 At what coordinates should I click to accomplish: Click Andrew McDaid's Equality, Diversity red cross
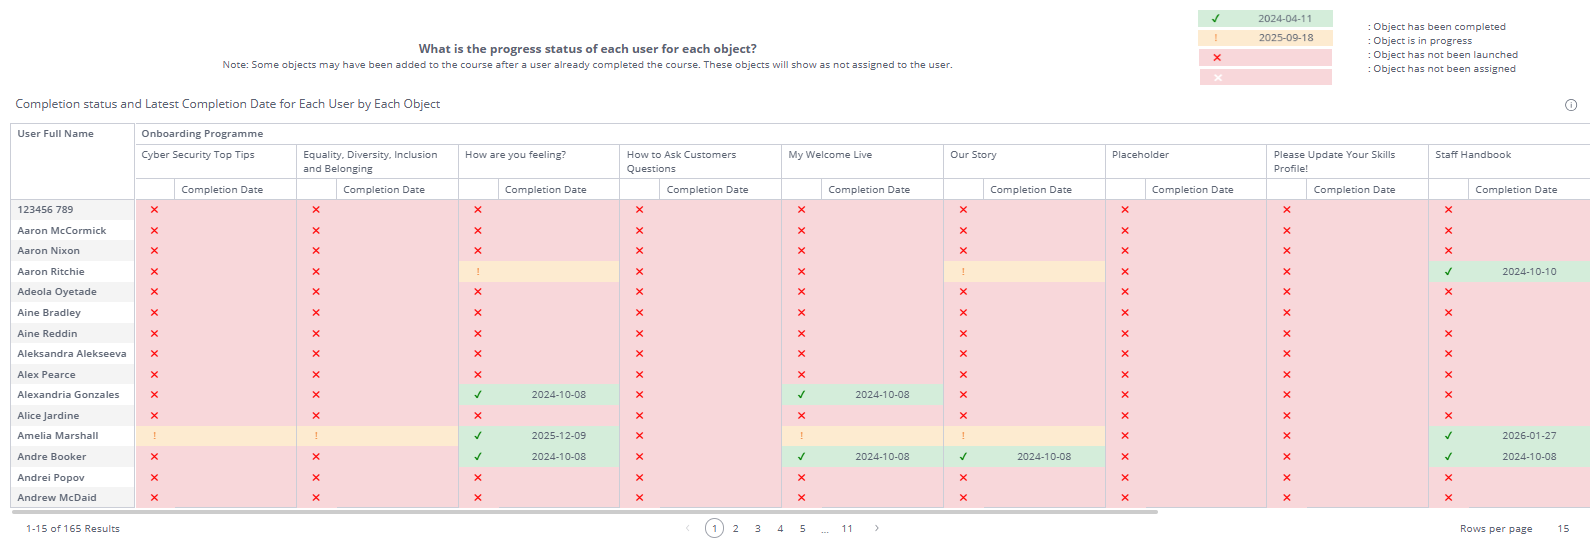pyautogui.click(x=316, y=498)
